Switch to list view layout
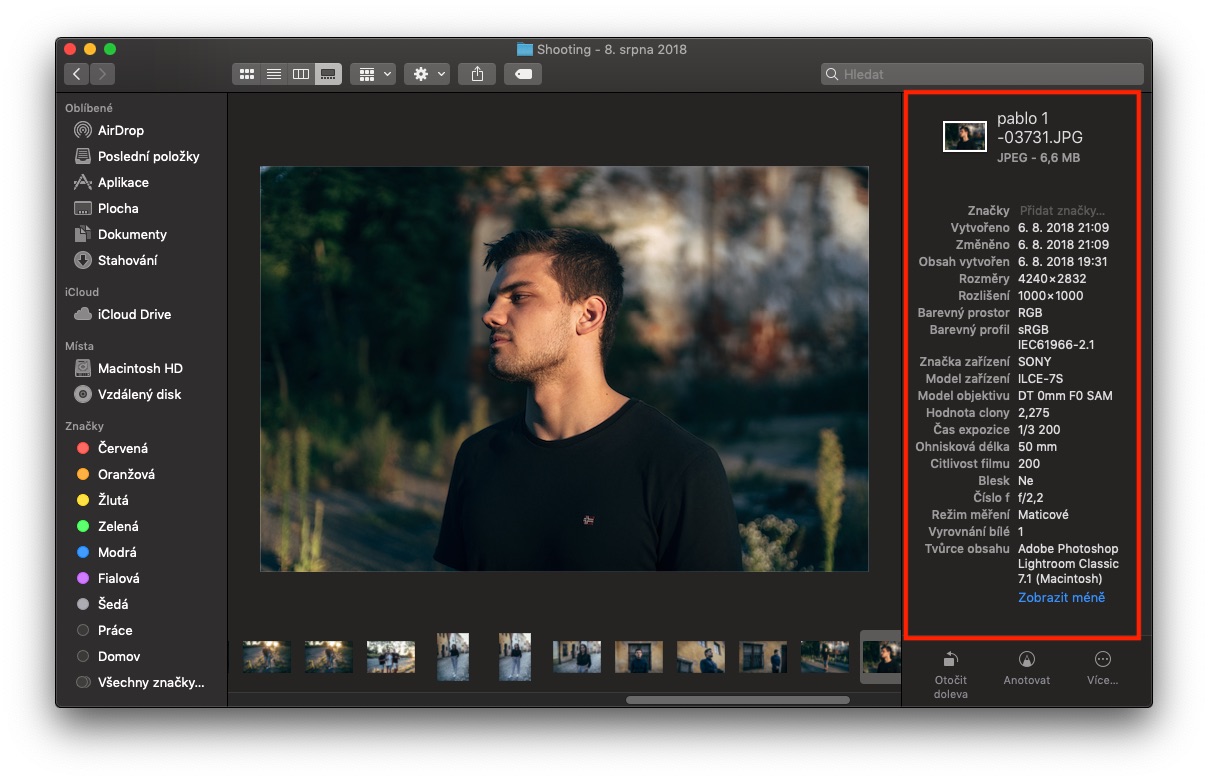Screen dimensions: 1208x781 pyautogui.click(x=273, y=74)
